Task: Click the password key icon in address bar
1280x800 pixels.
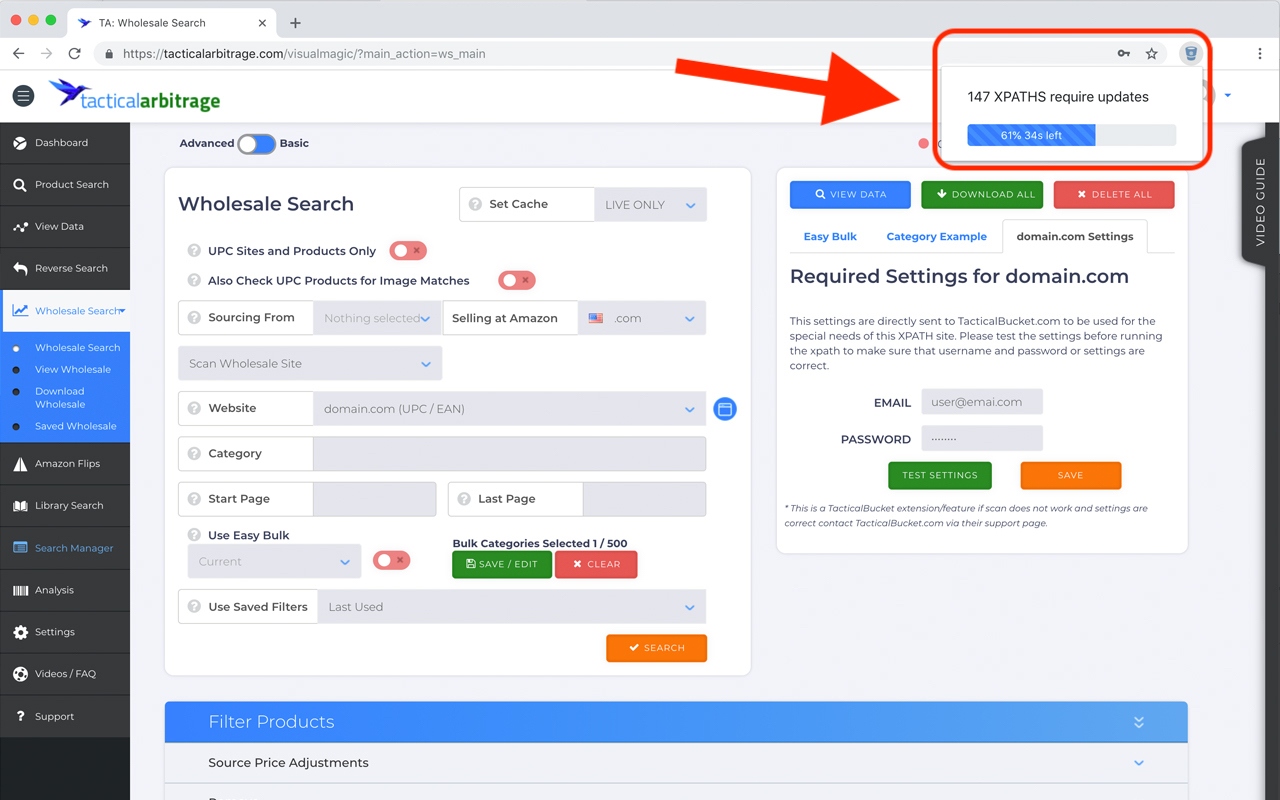Action: [x=1124, y=54]
